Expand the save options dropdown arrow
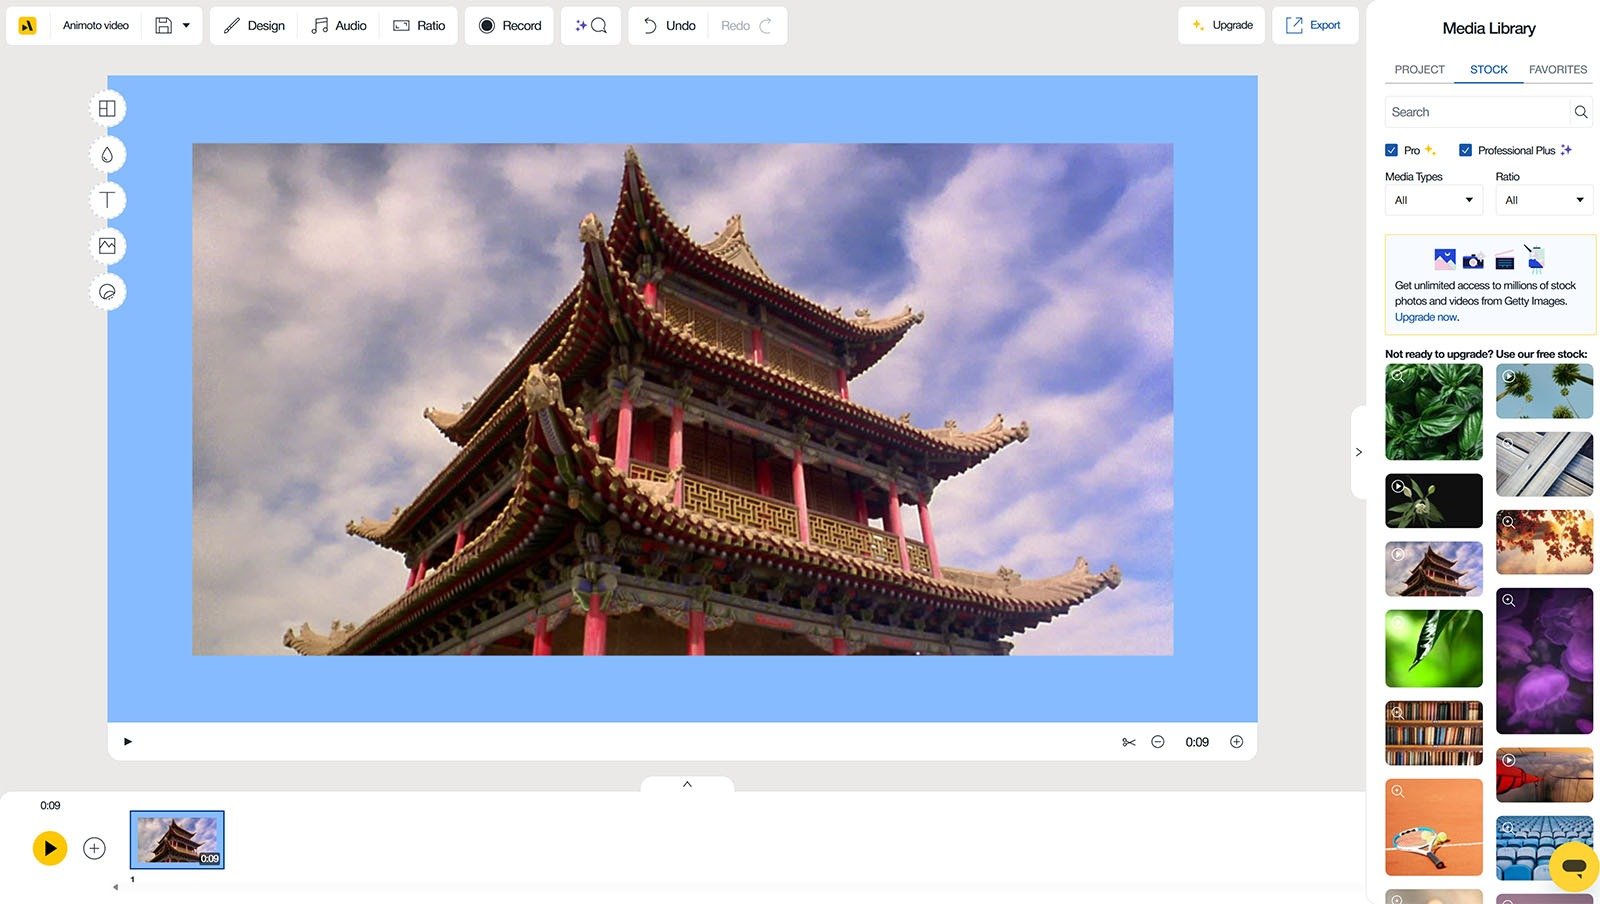Viewport: 1600px width, 904px height. pyautogui.click(x=185, y=25)
